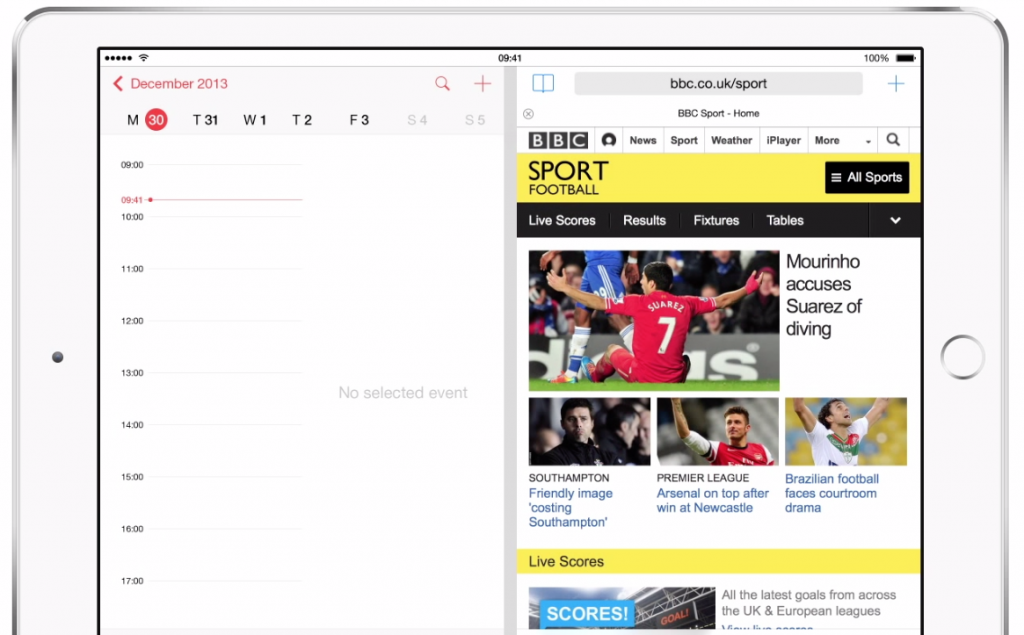Go back to December 2013 month view
This screenshot has width=1024, height=635.
[x=170, y=84]
